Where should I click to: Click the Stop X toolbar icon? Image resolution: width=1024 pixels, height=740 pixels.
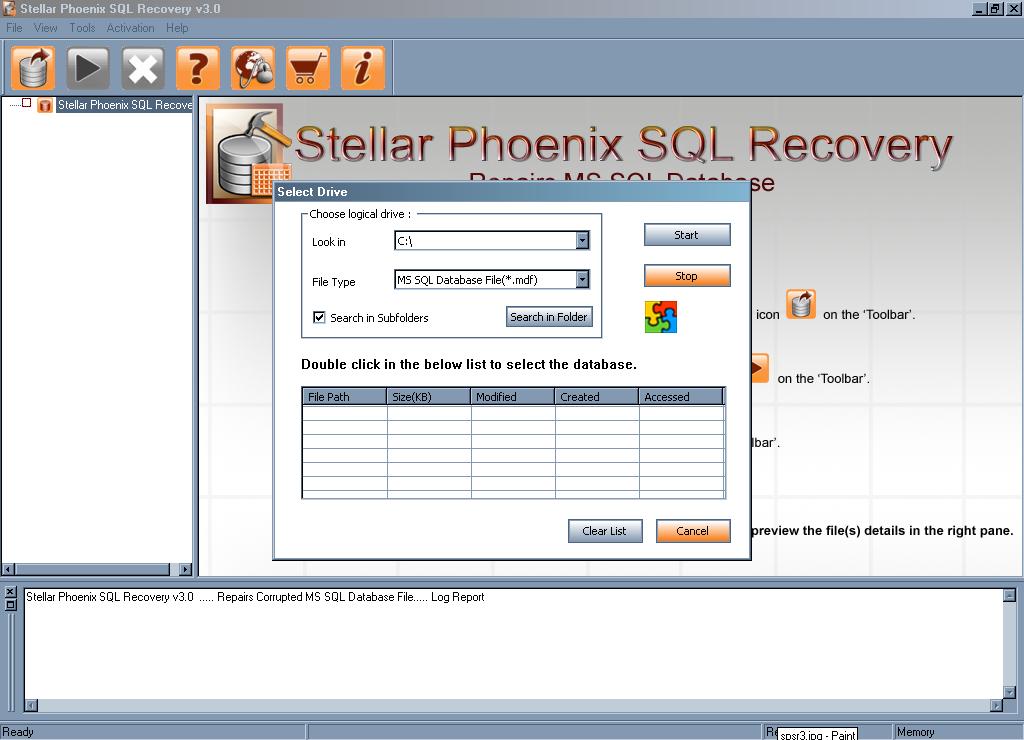[x=143, y=69]
